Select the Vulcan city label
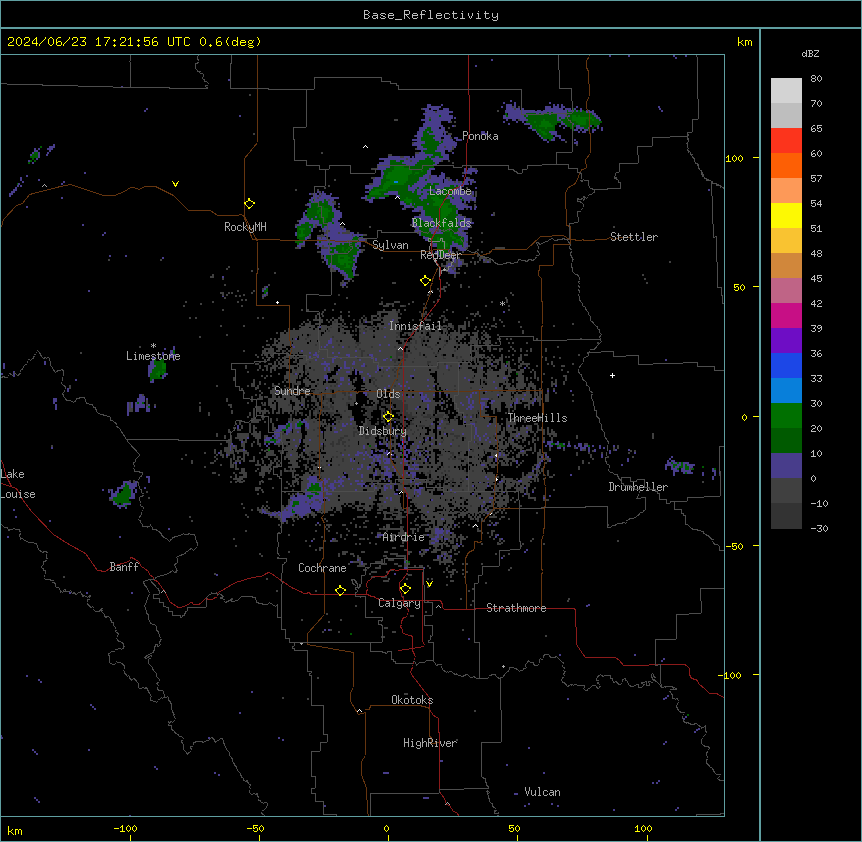This screenshot has height=842, width=862. pos(542,792)
